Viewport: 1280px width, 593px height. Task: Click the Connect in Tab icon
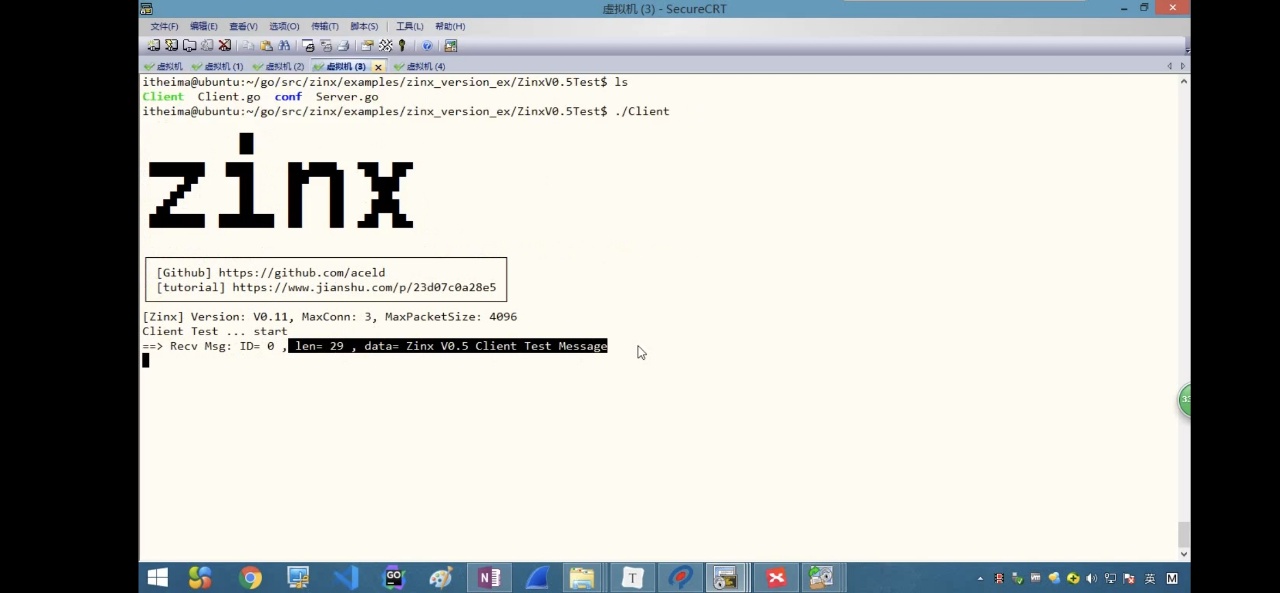pyautogui.click(x=189, y=46)
